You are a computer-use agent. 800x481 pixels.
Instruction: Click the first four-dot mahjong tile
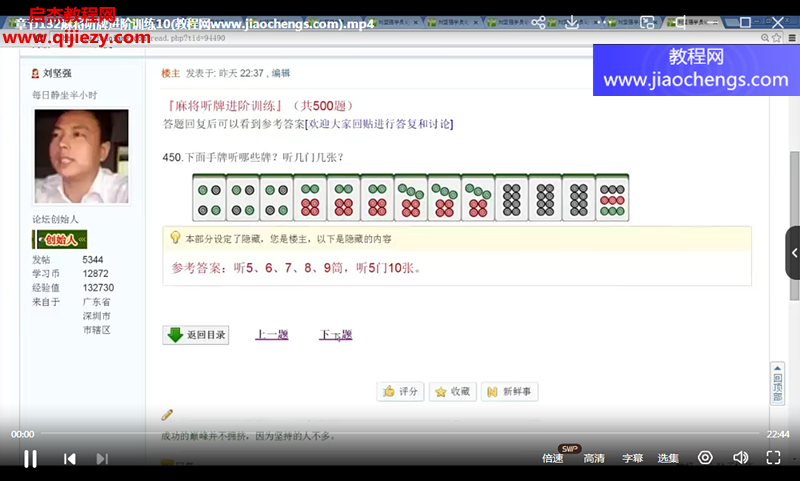tap(209, 198)
